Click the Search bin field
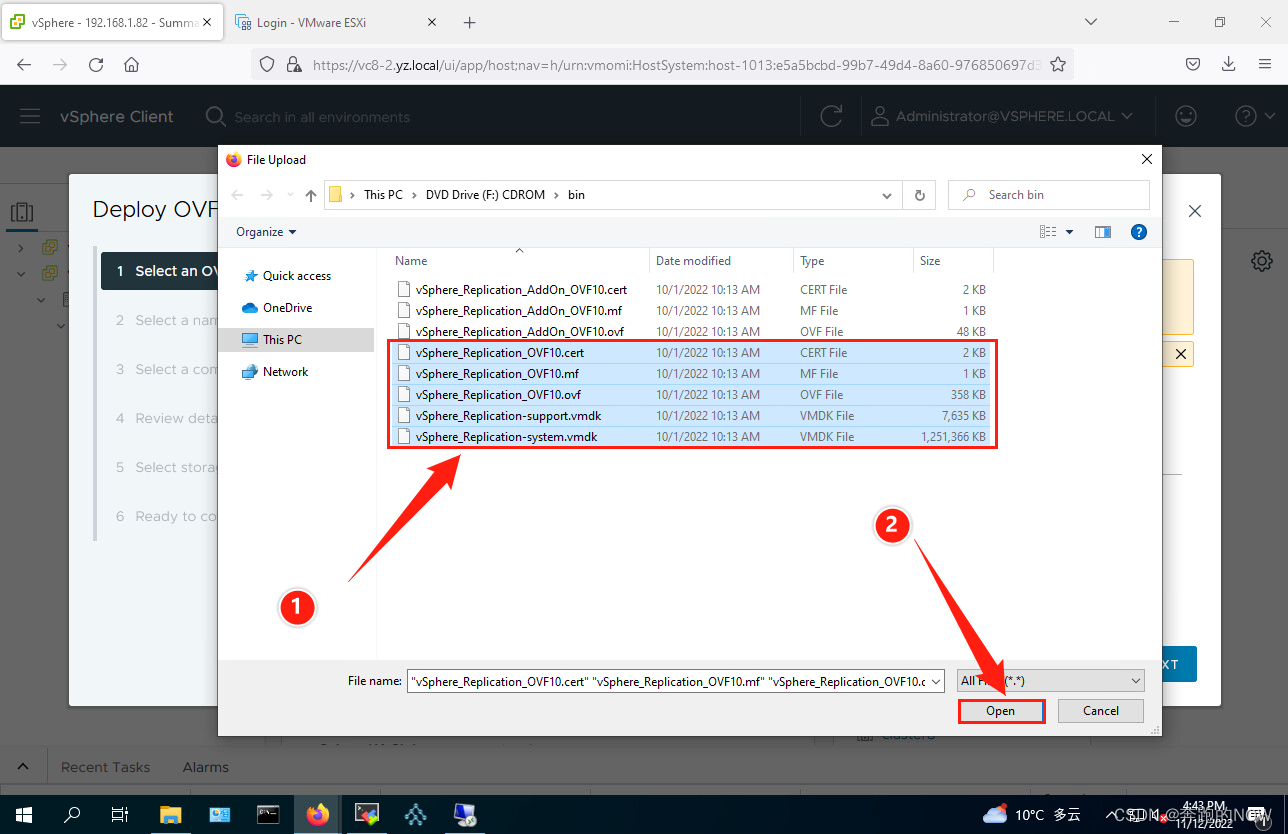Image resolution: width=1288 pixels, height=834 pixels. pos(1049,195)
